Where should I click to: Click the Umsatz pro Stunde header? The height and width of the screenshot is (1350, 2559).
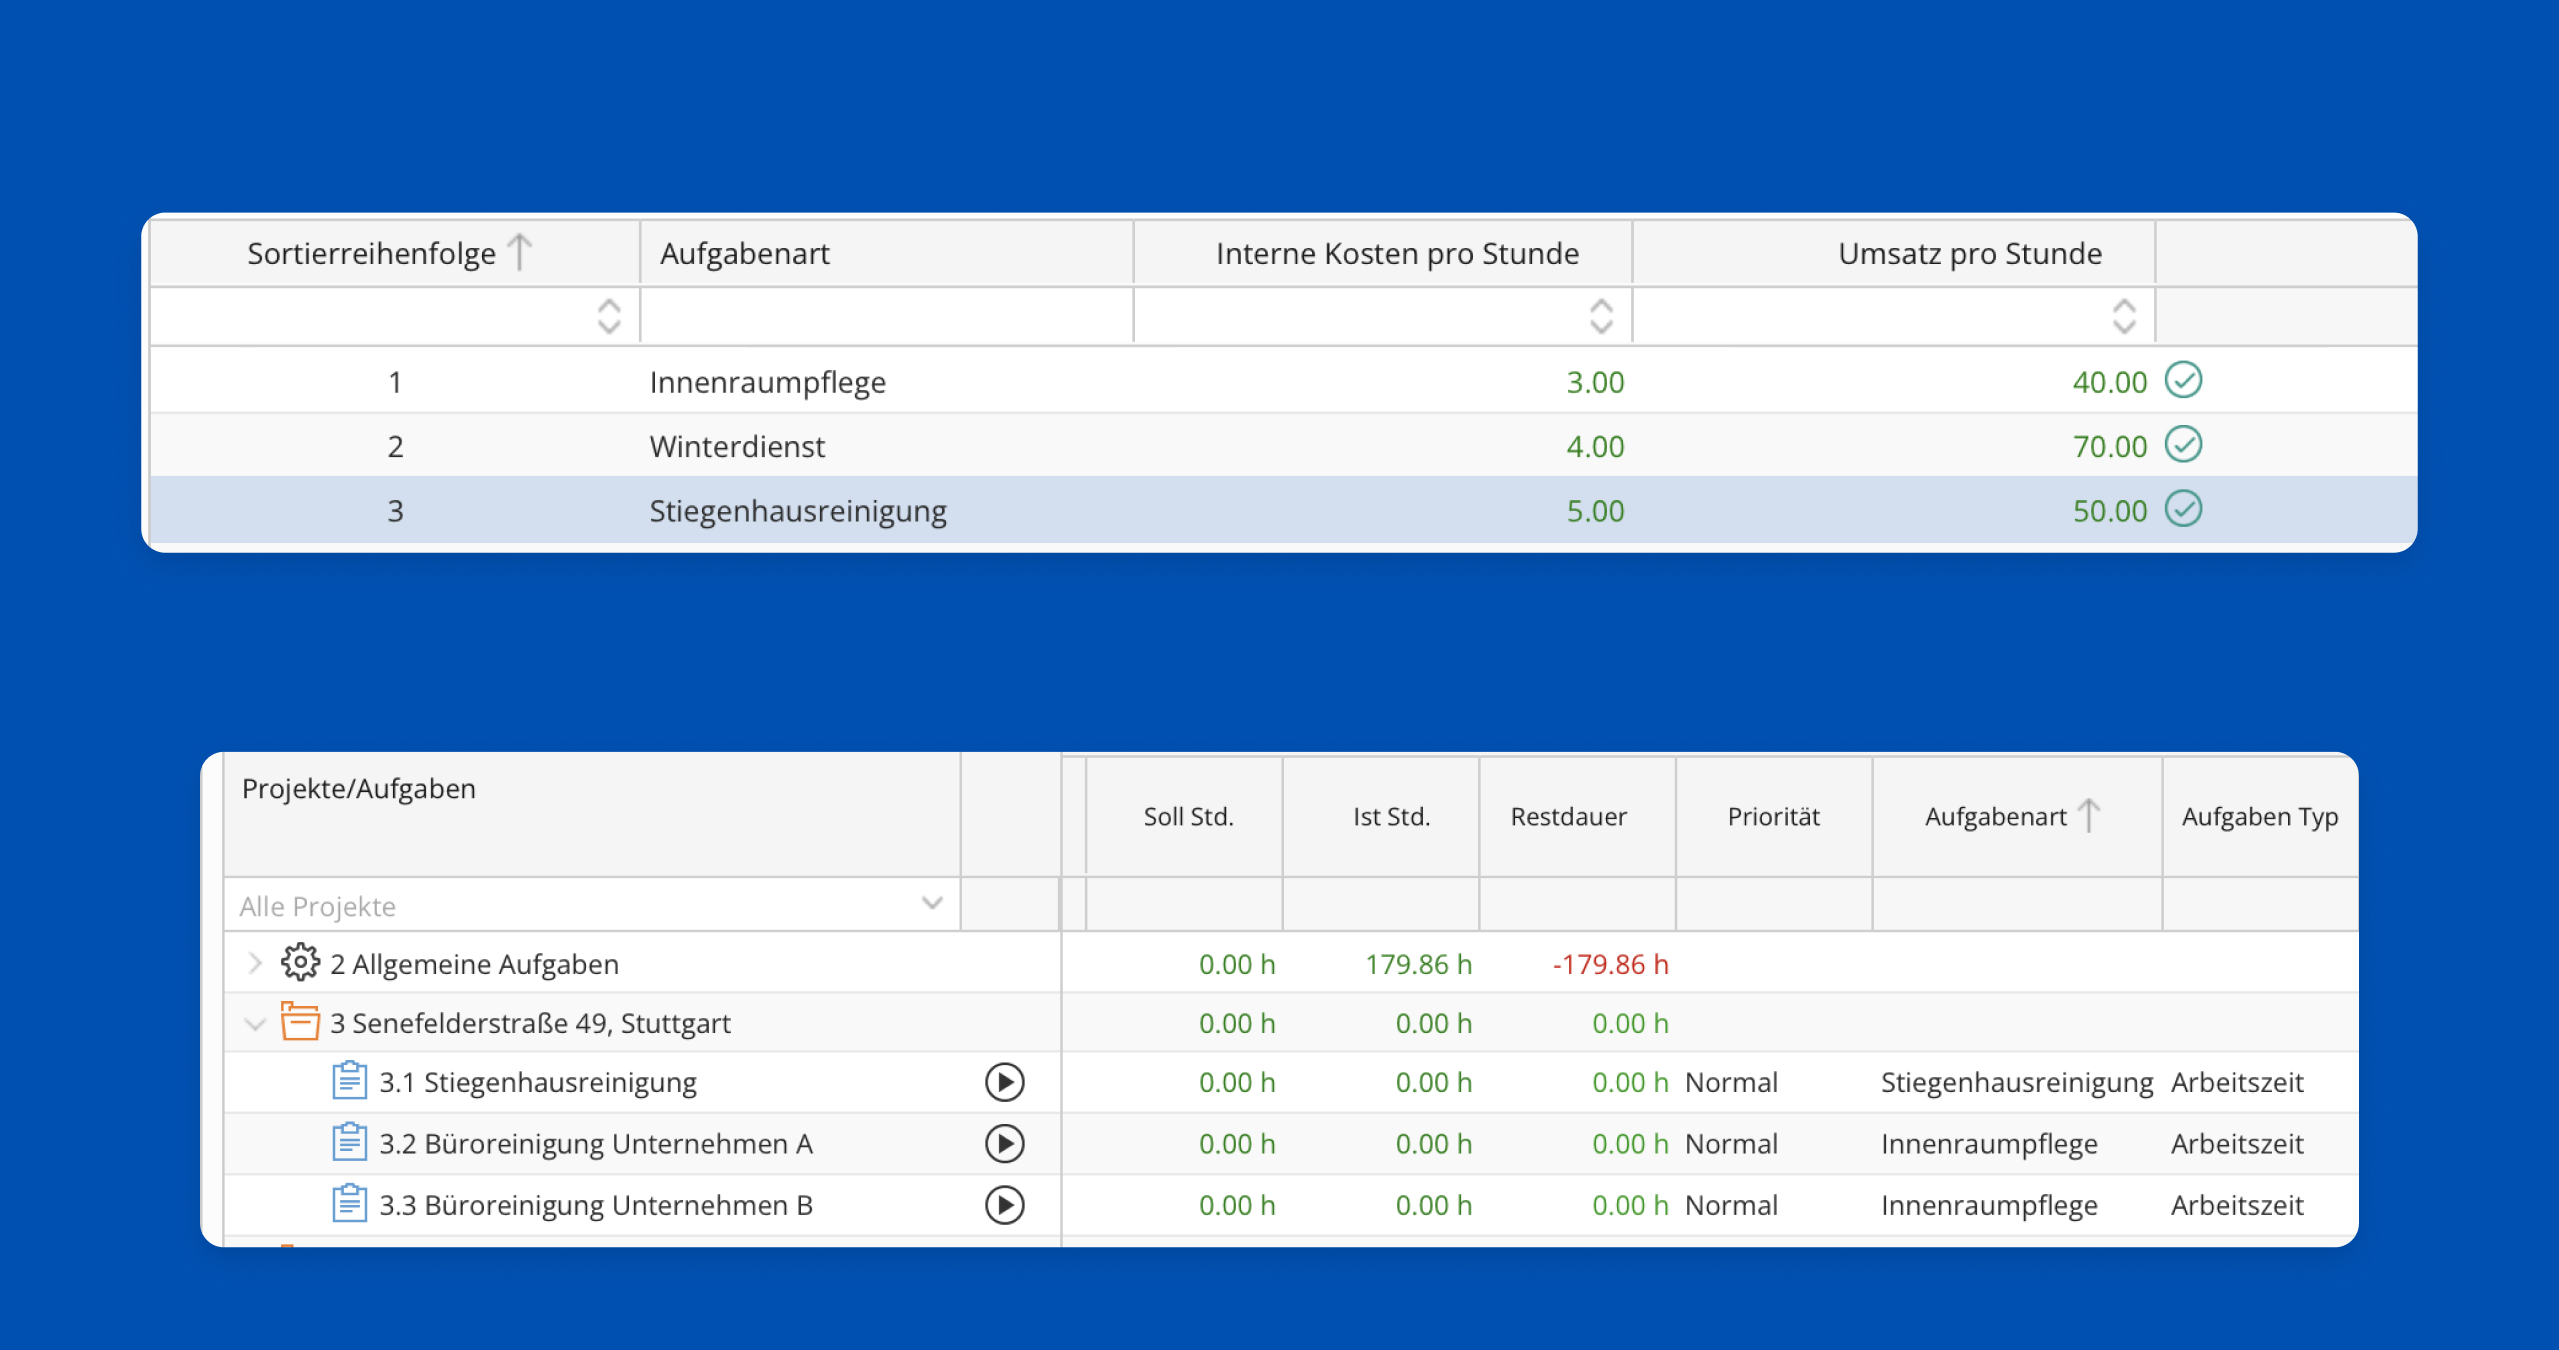point(1969,254)
